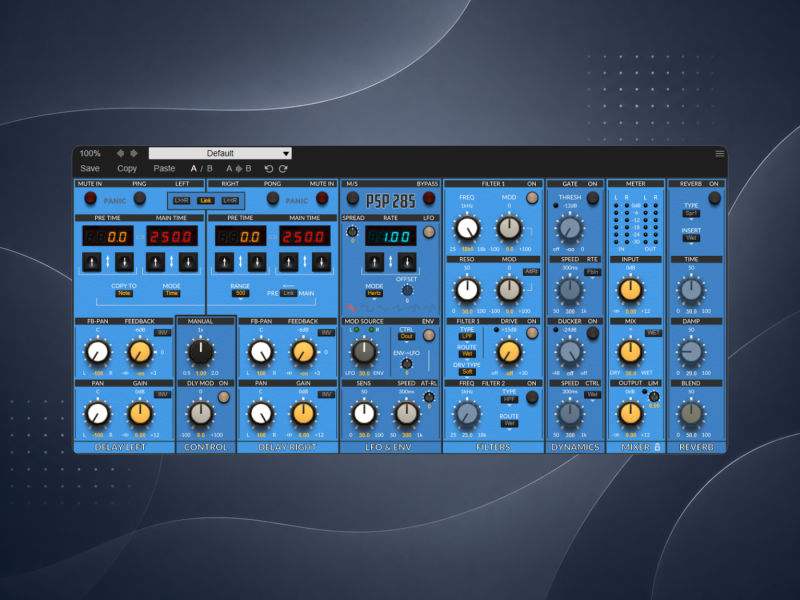Image resolution: width=800 pixels, height=600 pixels.
Task: Click the L<<R copy button
Action: click(230, 201)
